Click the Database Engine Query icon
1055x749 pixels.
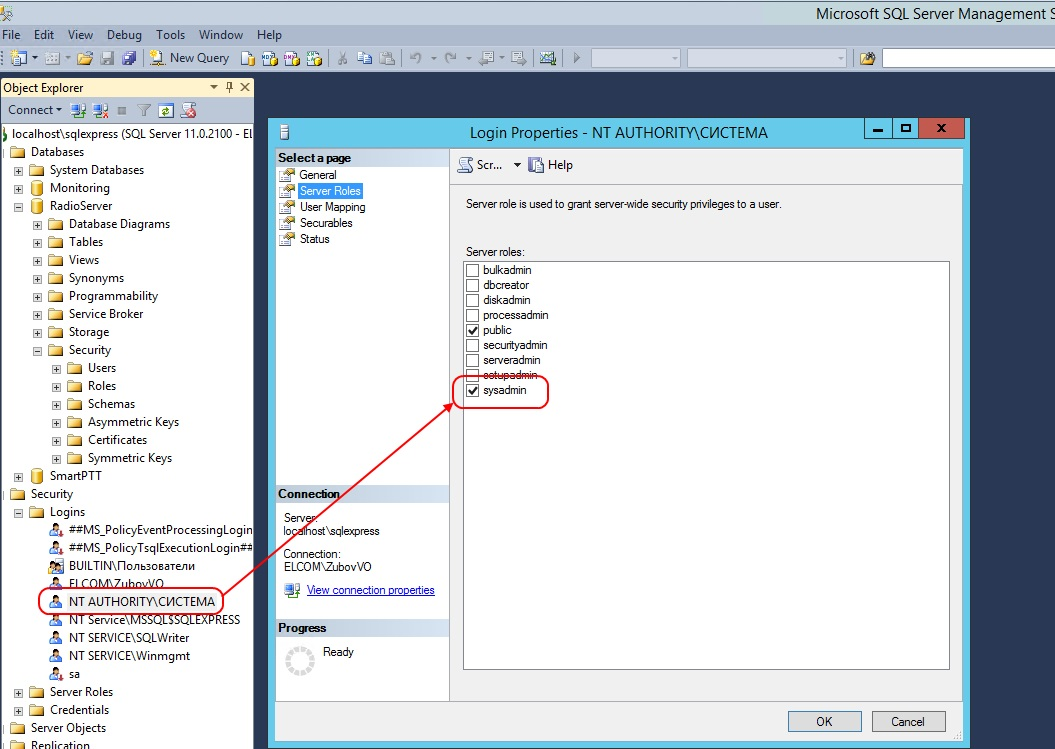pos(248,59)
